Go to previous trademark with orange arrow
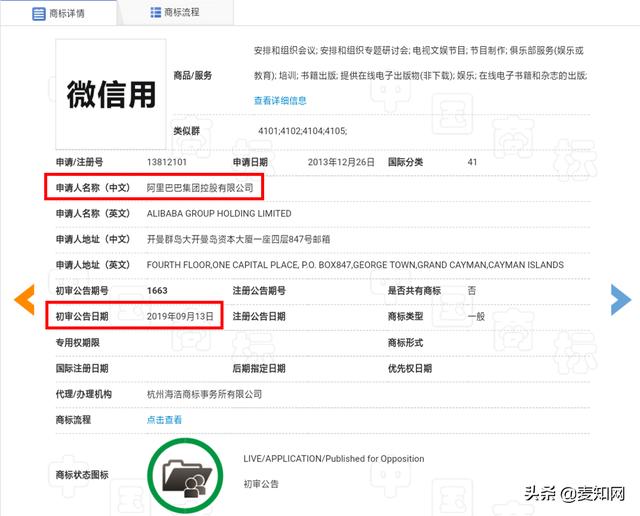This screenshot has width=640, height=516. coord(24,300)
